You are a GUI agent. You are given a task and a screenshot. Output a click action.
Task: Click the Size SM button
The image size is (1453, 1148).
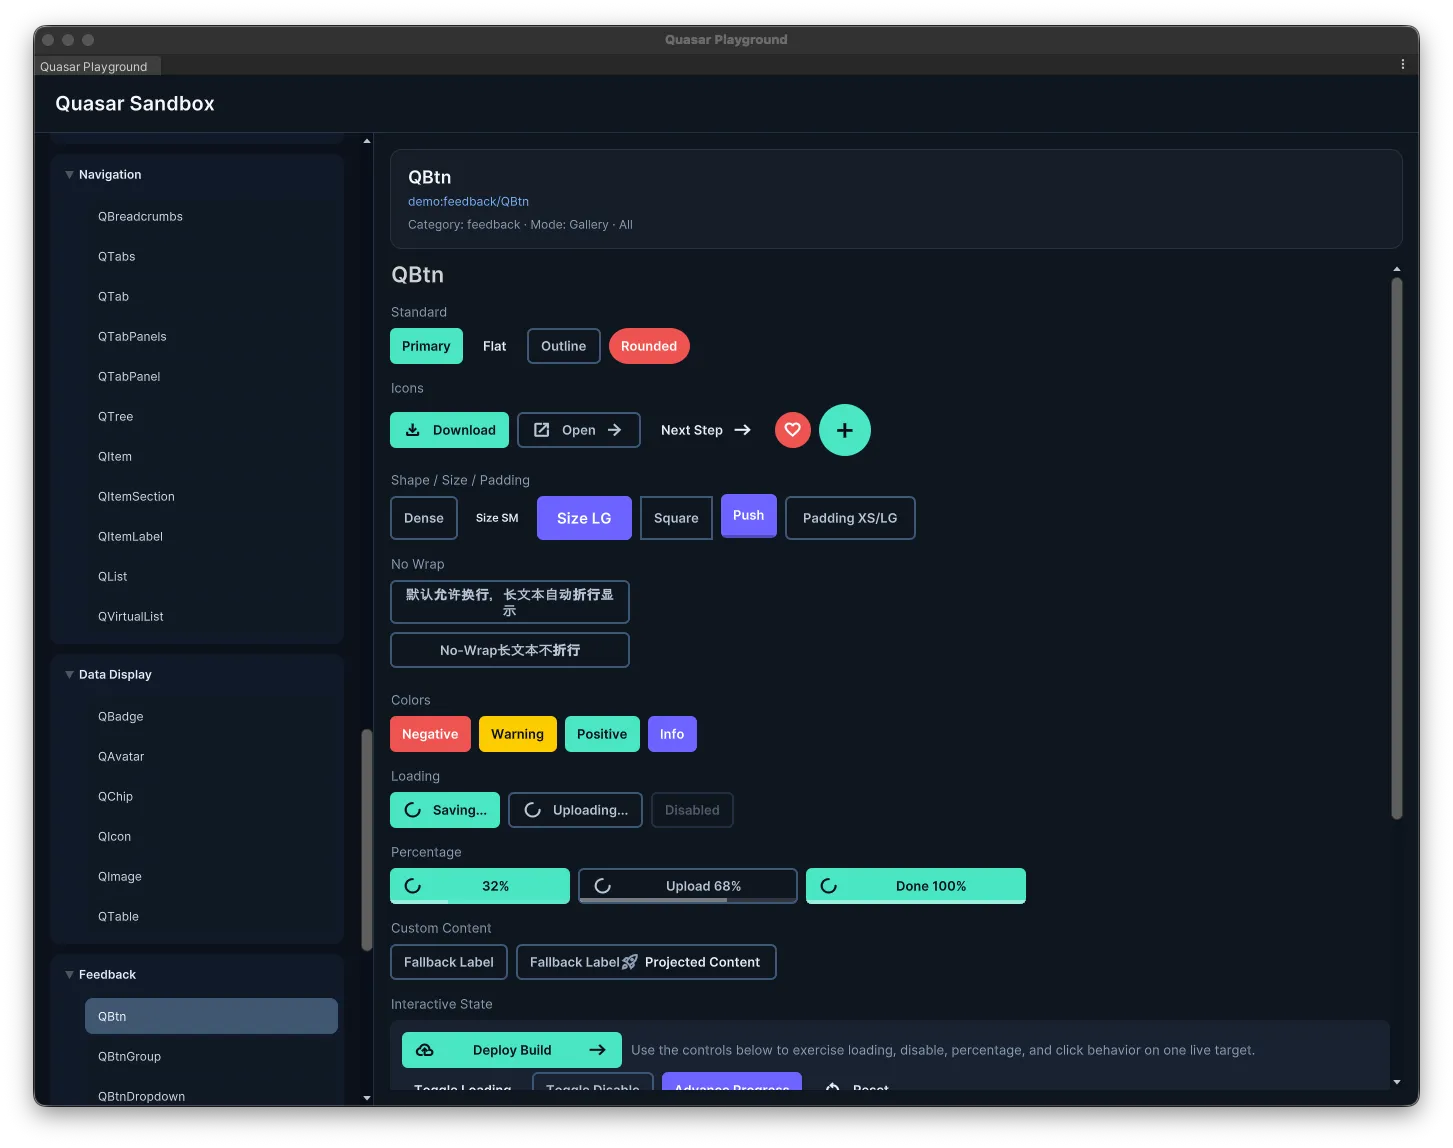click(497, 518)
